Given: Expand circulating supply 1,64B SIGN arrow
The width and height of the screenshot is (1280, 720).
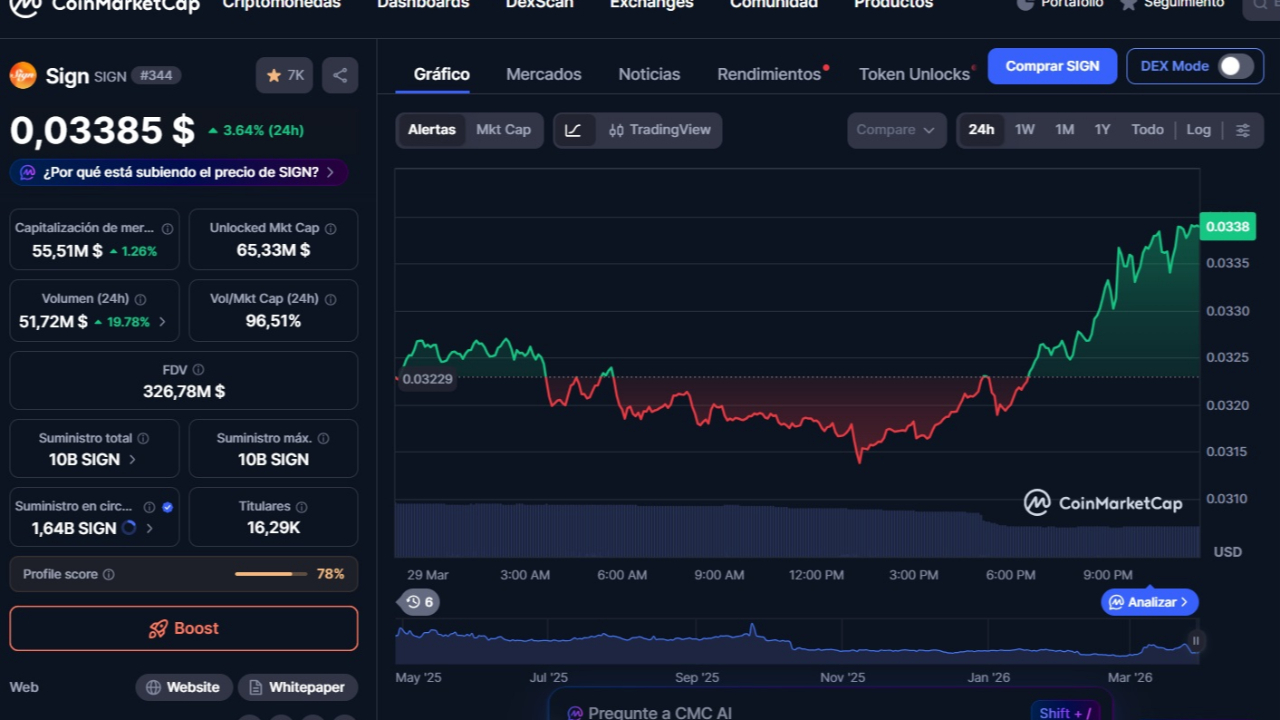Looking at the screenshot, I should 149,528.
